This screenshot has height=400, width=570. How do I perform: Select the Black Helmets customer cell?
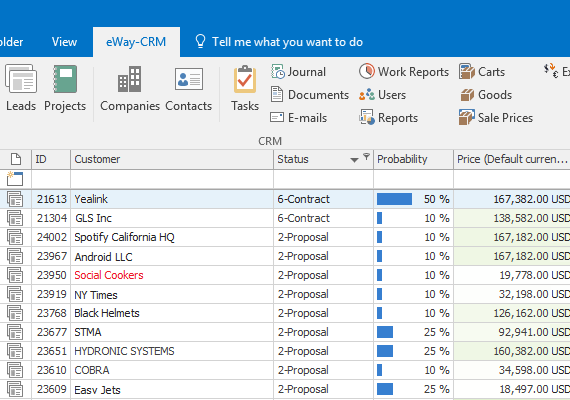coord(172,313)
